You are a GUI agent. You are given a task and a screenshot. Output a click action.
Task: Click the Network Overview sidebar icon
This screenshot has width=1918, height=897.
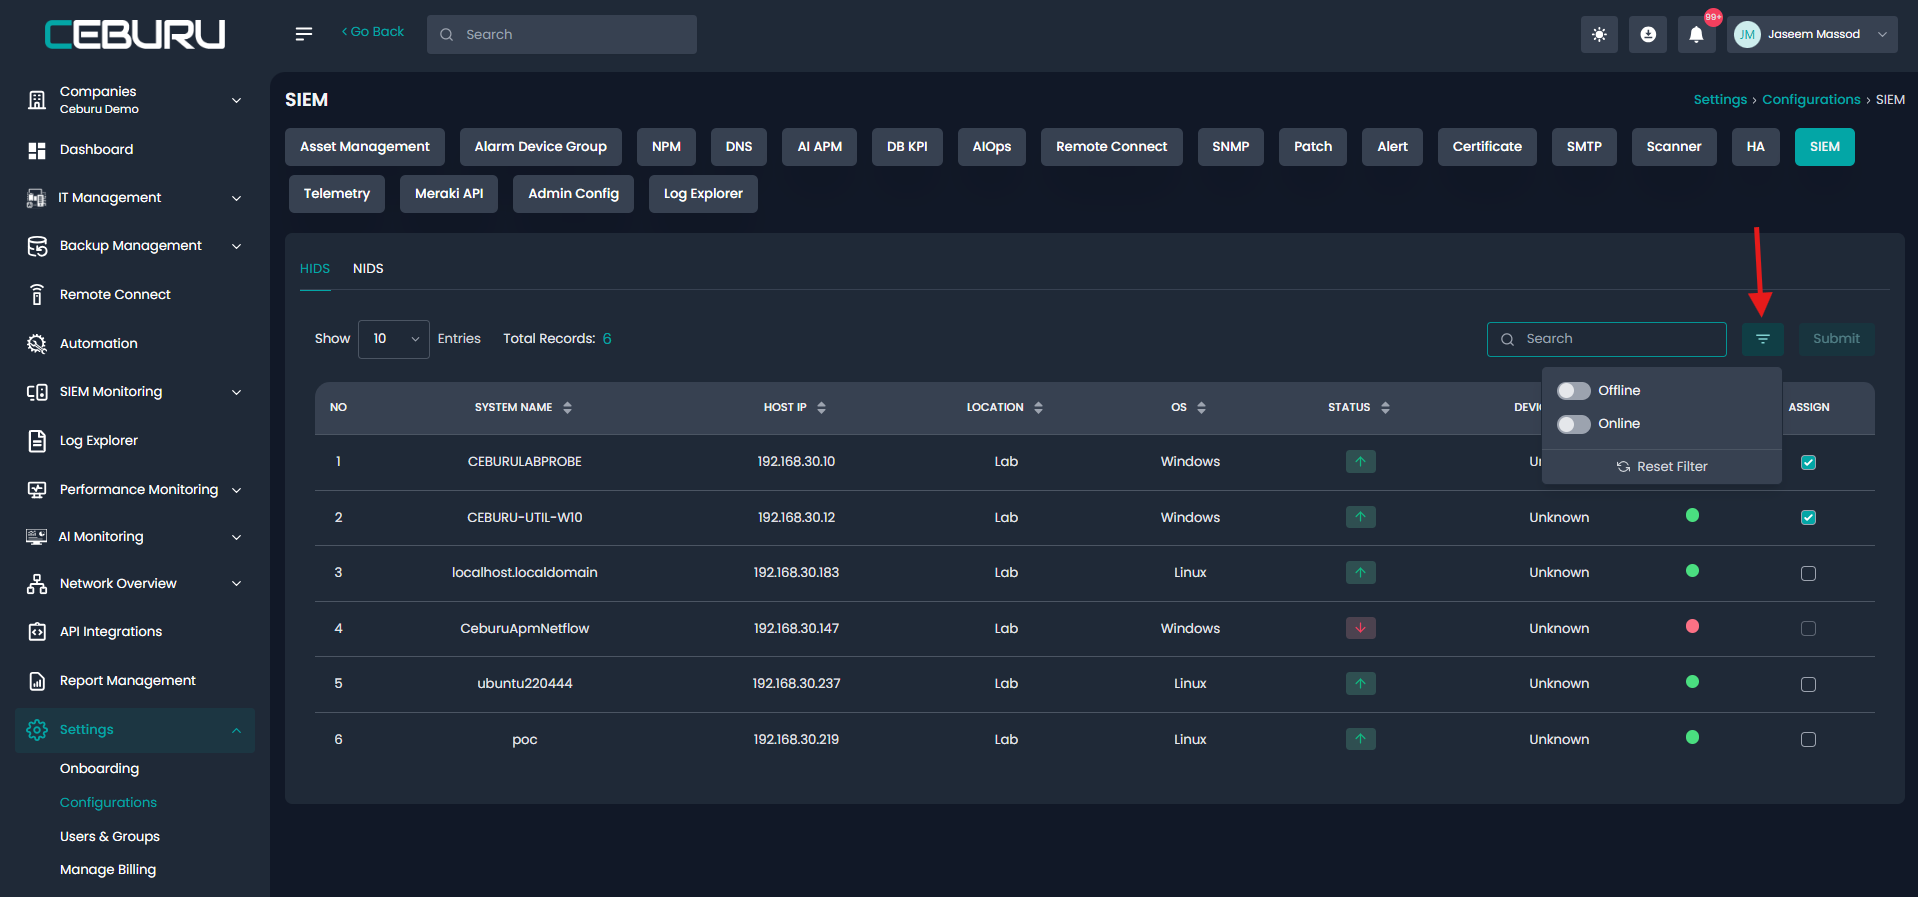37,584
